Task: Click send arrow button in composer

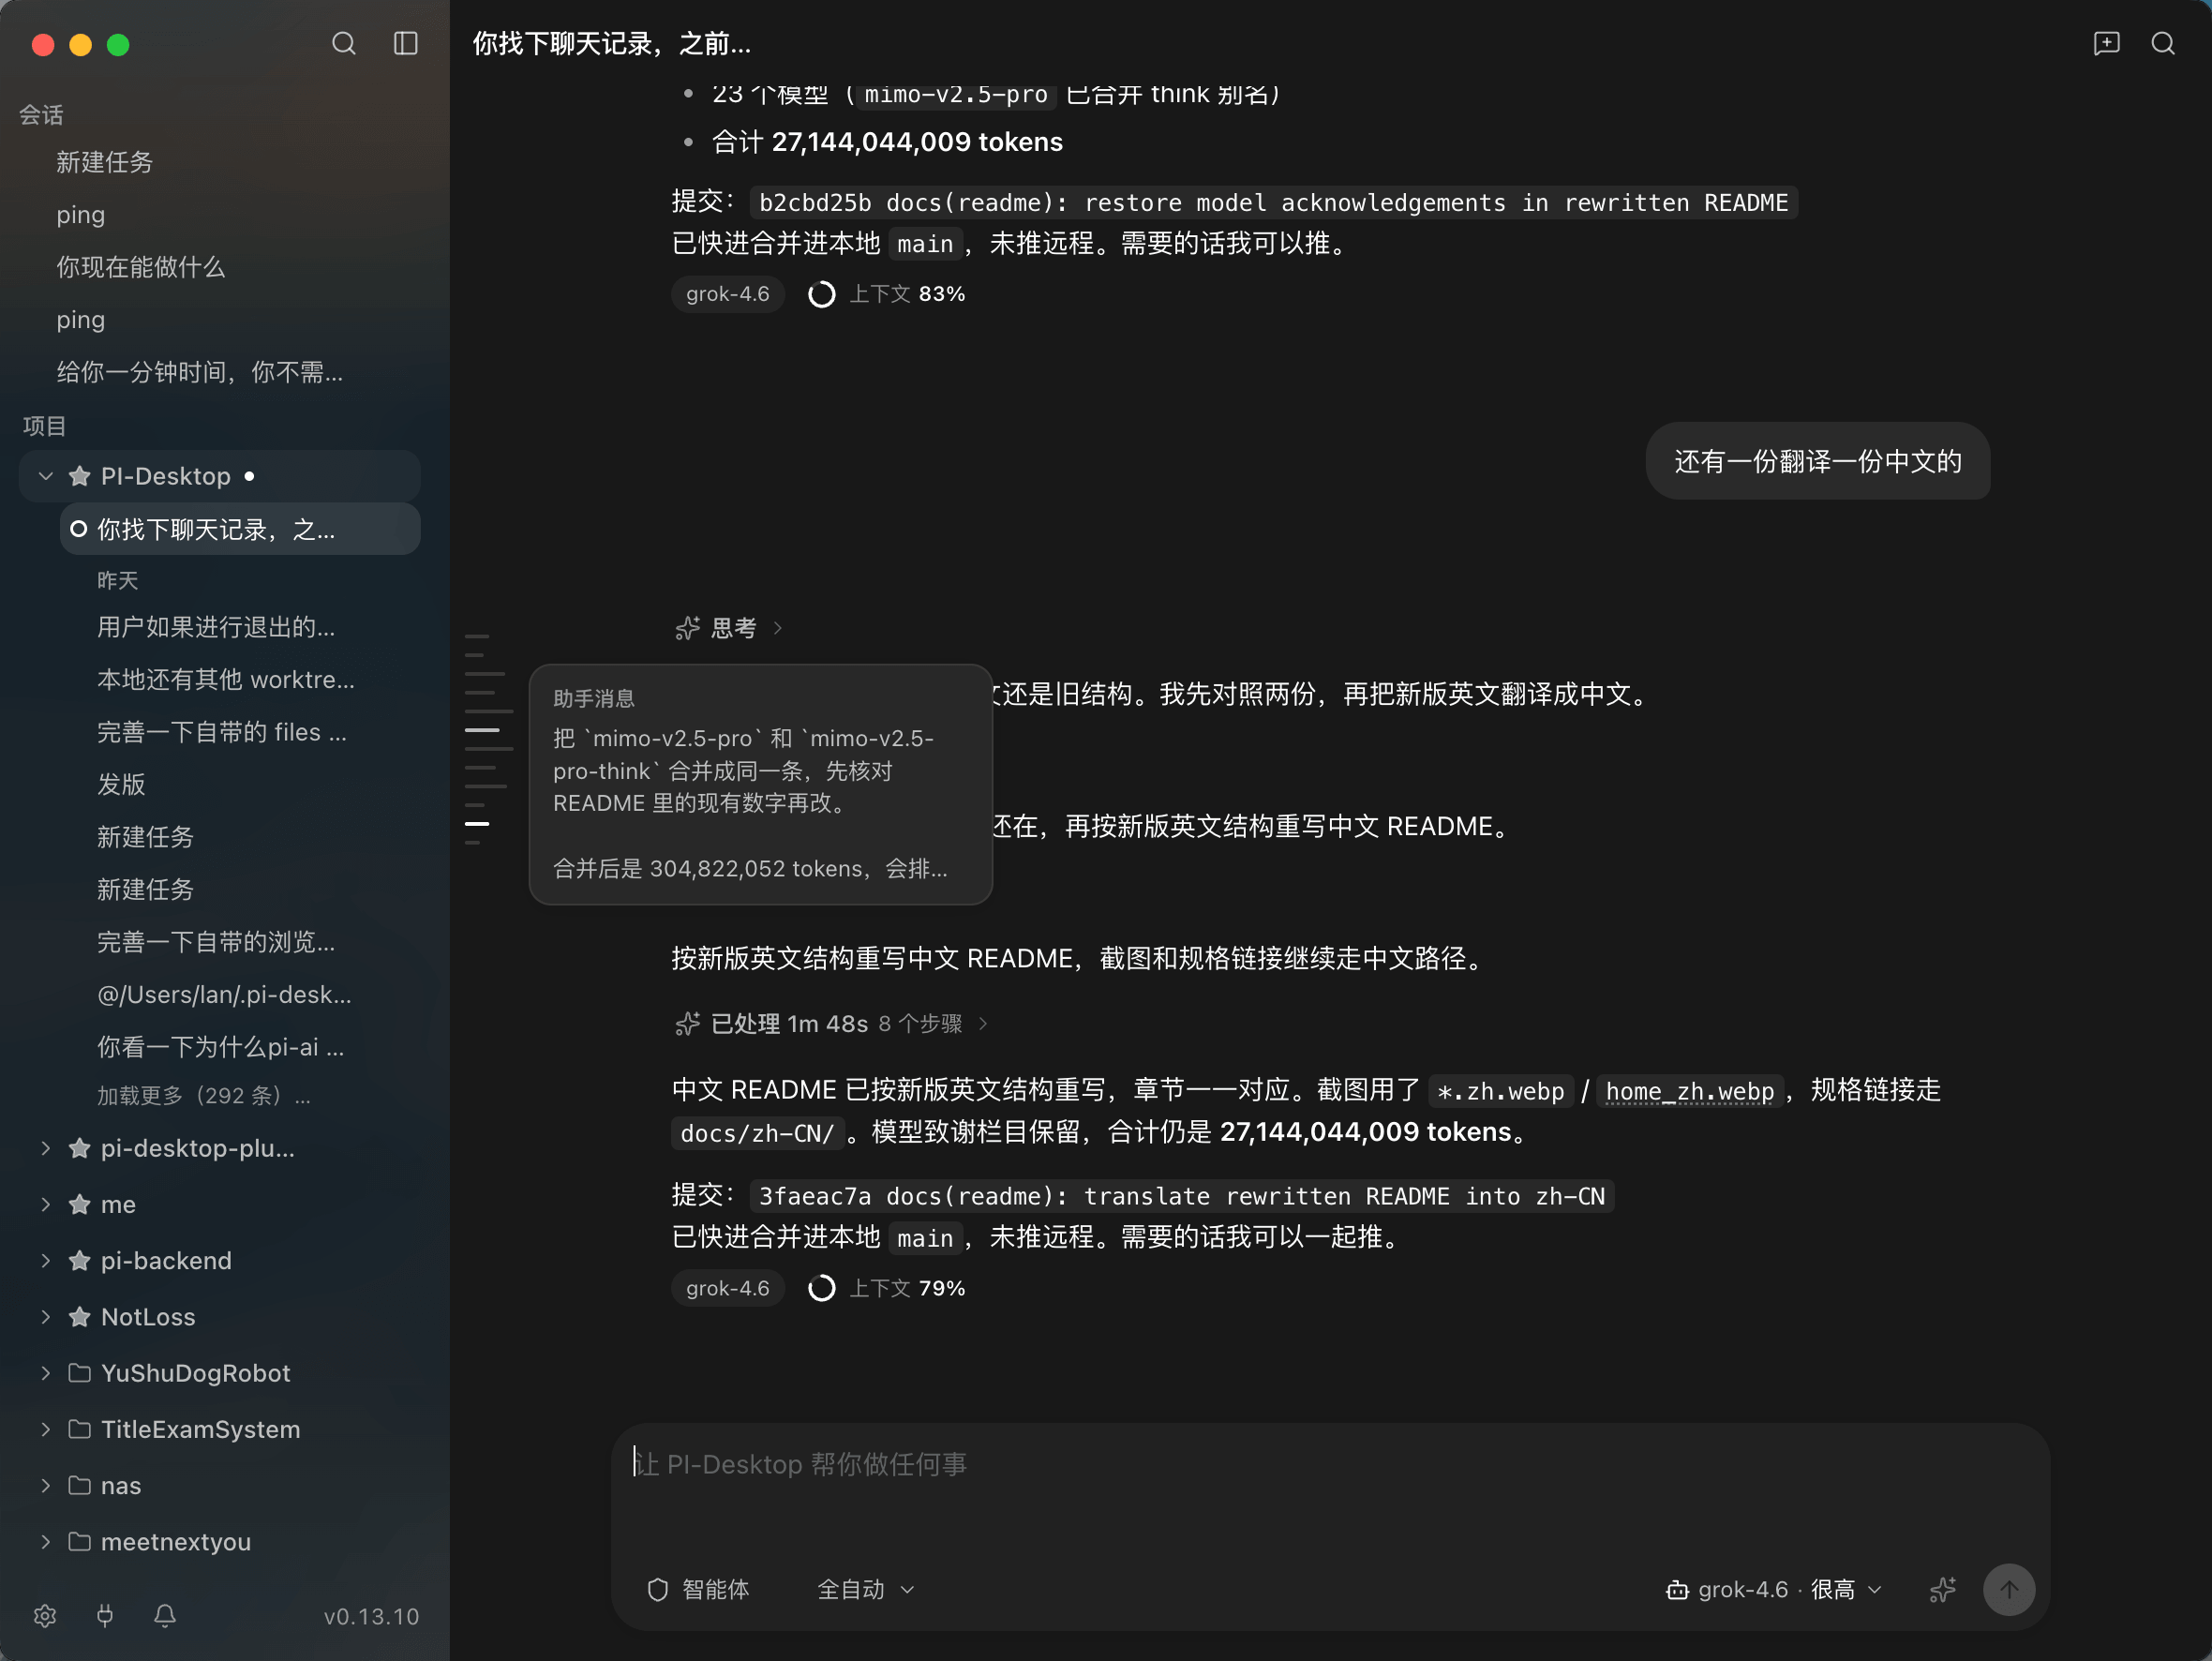Action: click(x=2008, y=1589)
